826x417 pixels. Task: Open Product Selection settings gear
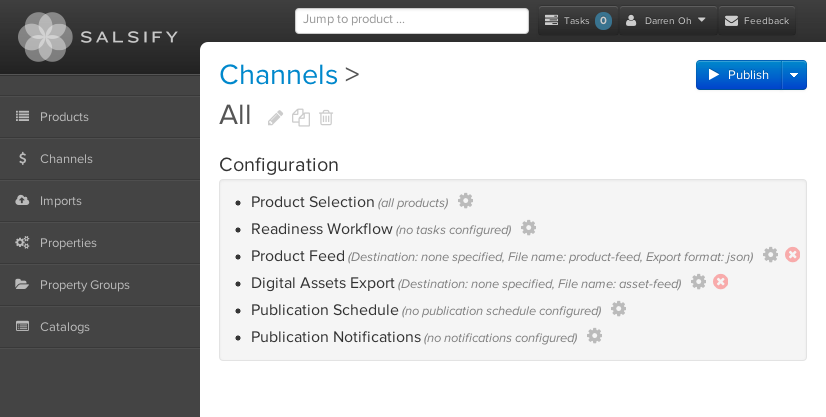click(465, 201)
